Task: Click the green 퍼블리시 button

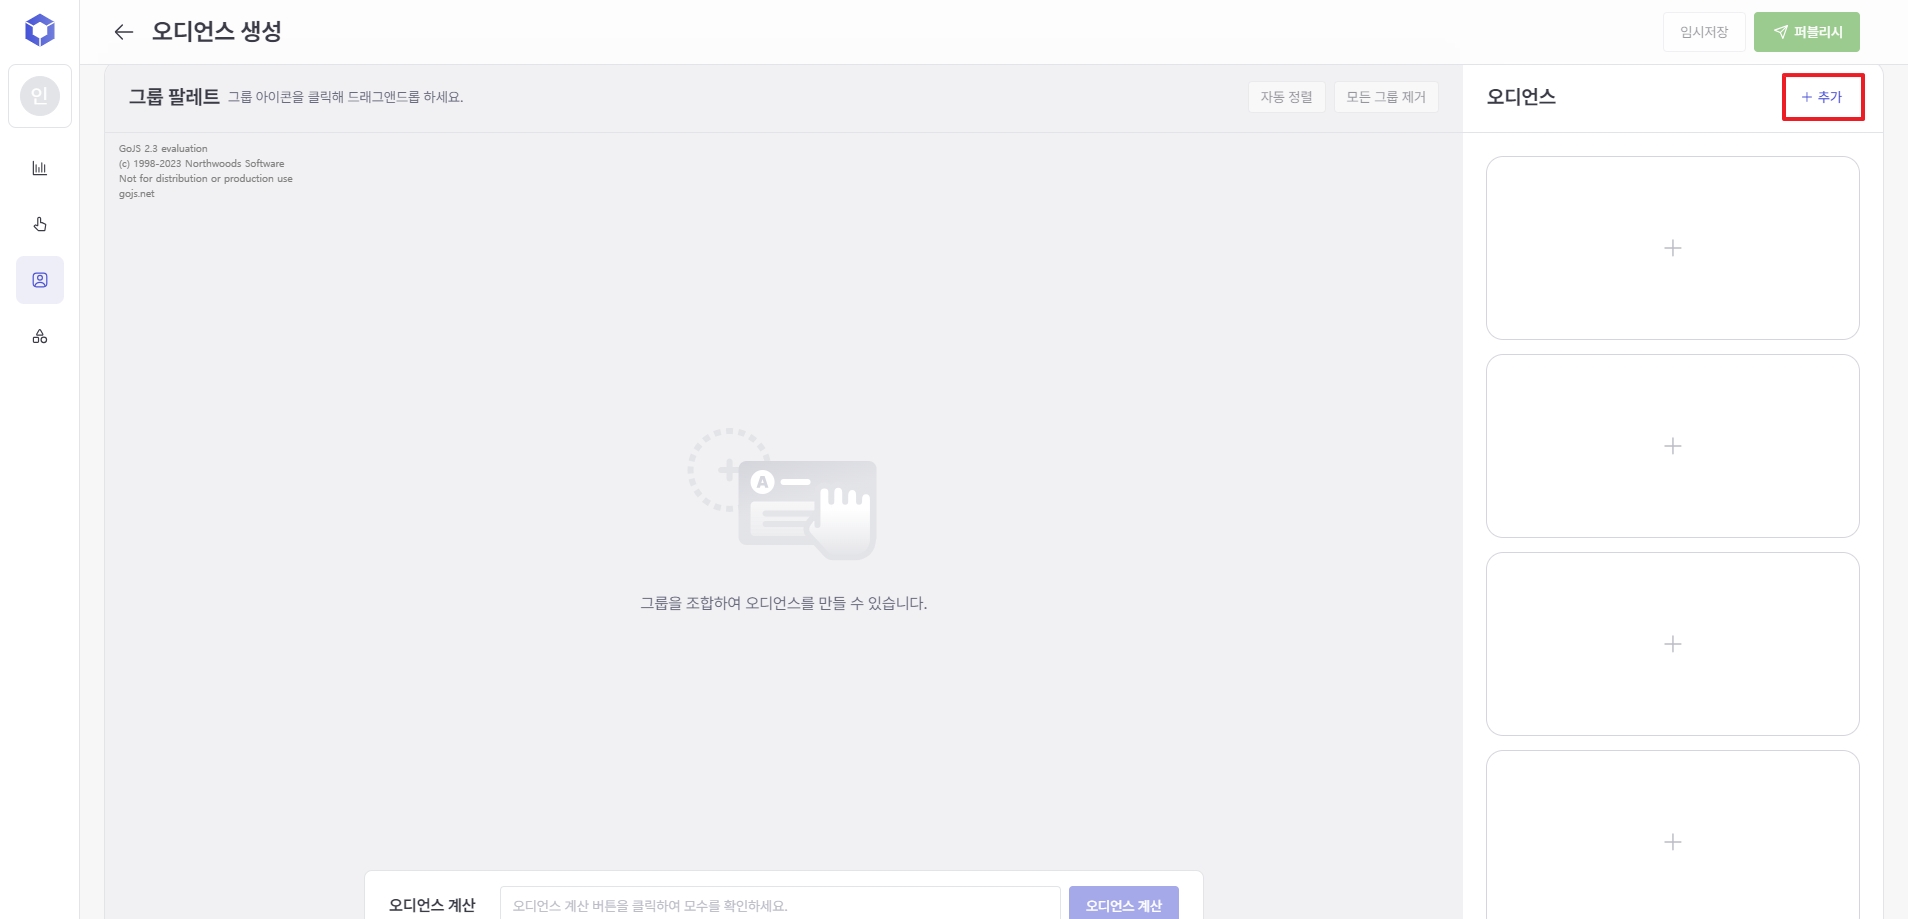Action: pos(1806,32)
